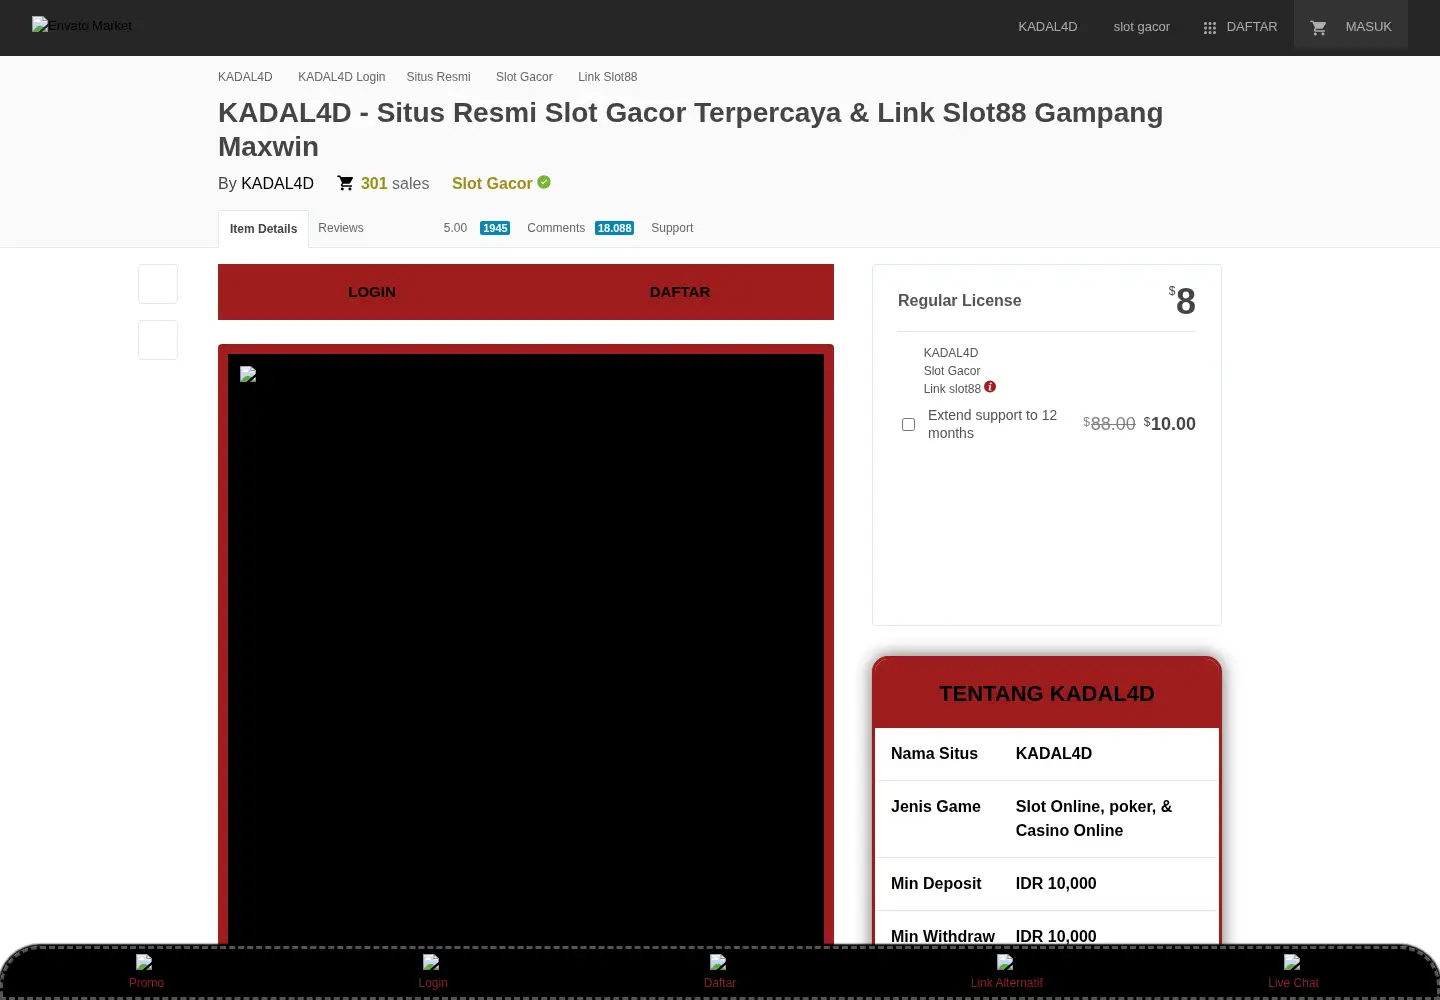The height and width of the screenshot is (1000, 1440).
Task: Click the Min Deposit IDR 10,000 value
Action: pyautogui.click(x=1056, y=884)
